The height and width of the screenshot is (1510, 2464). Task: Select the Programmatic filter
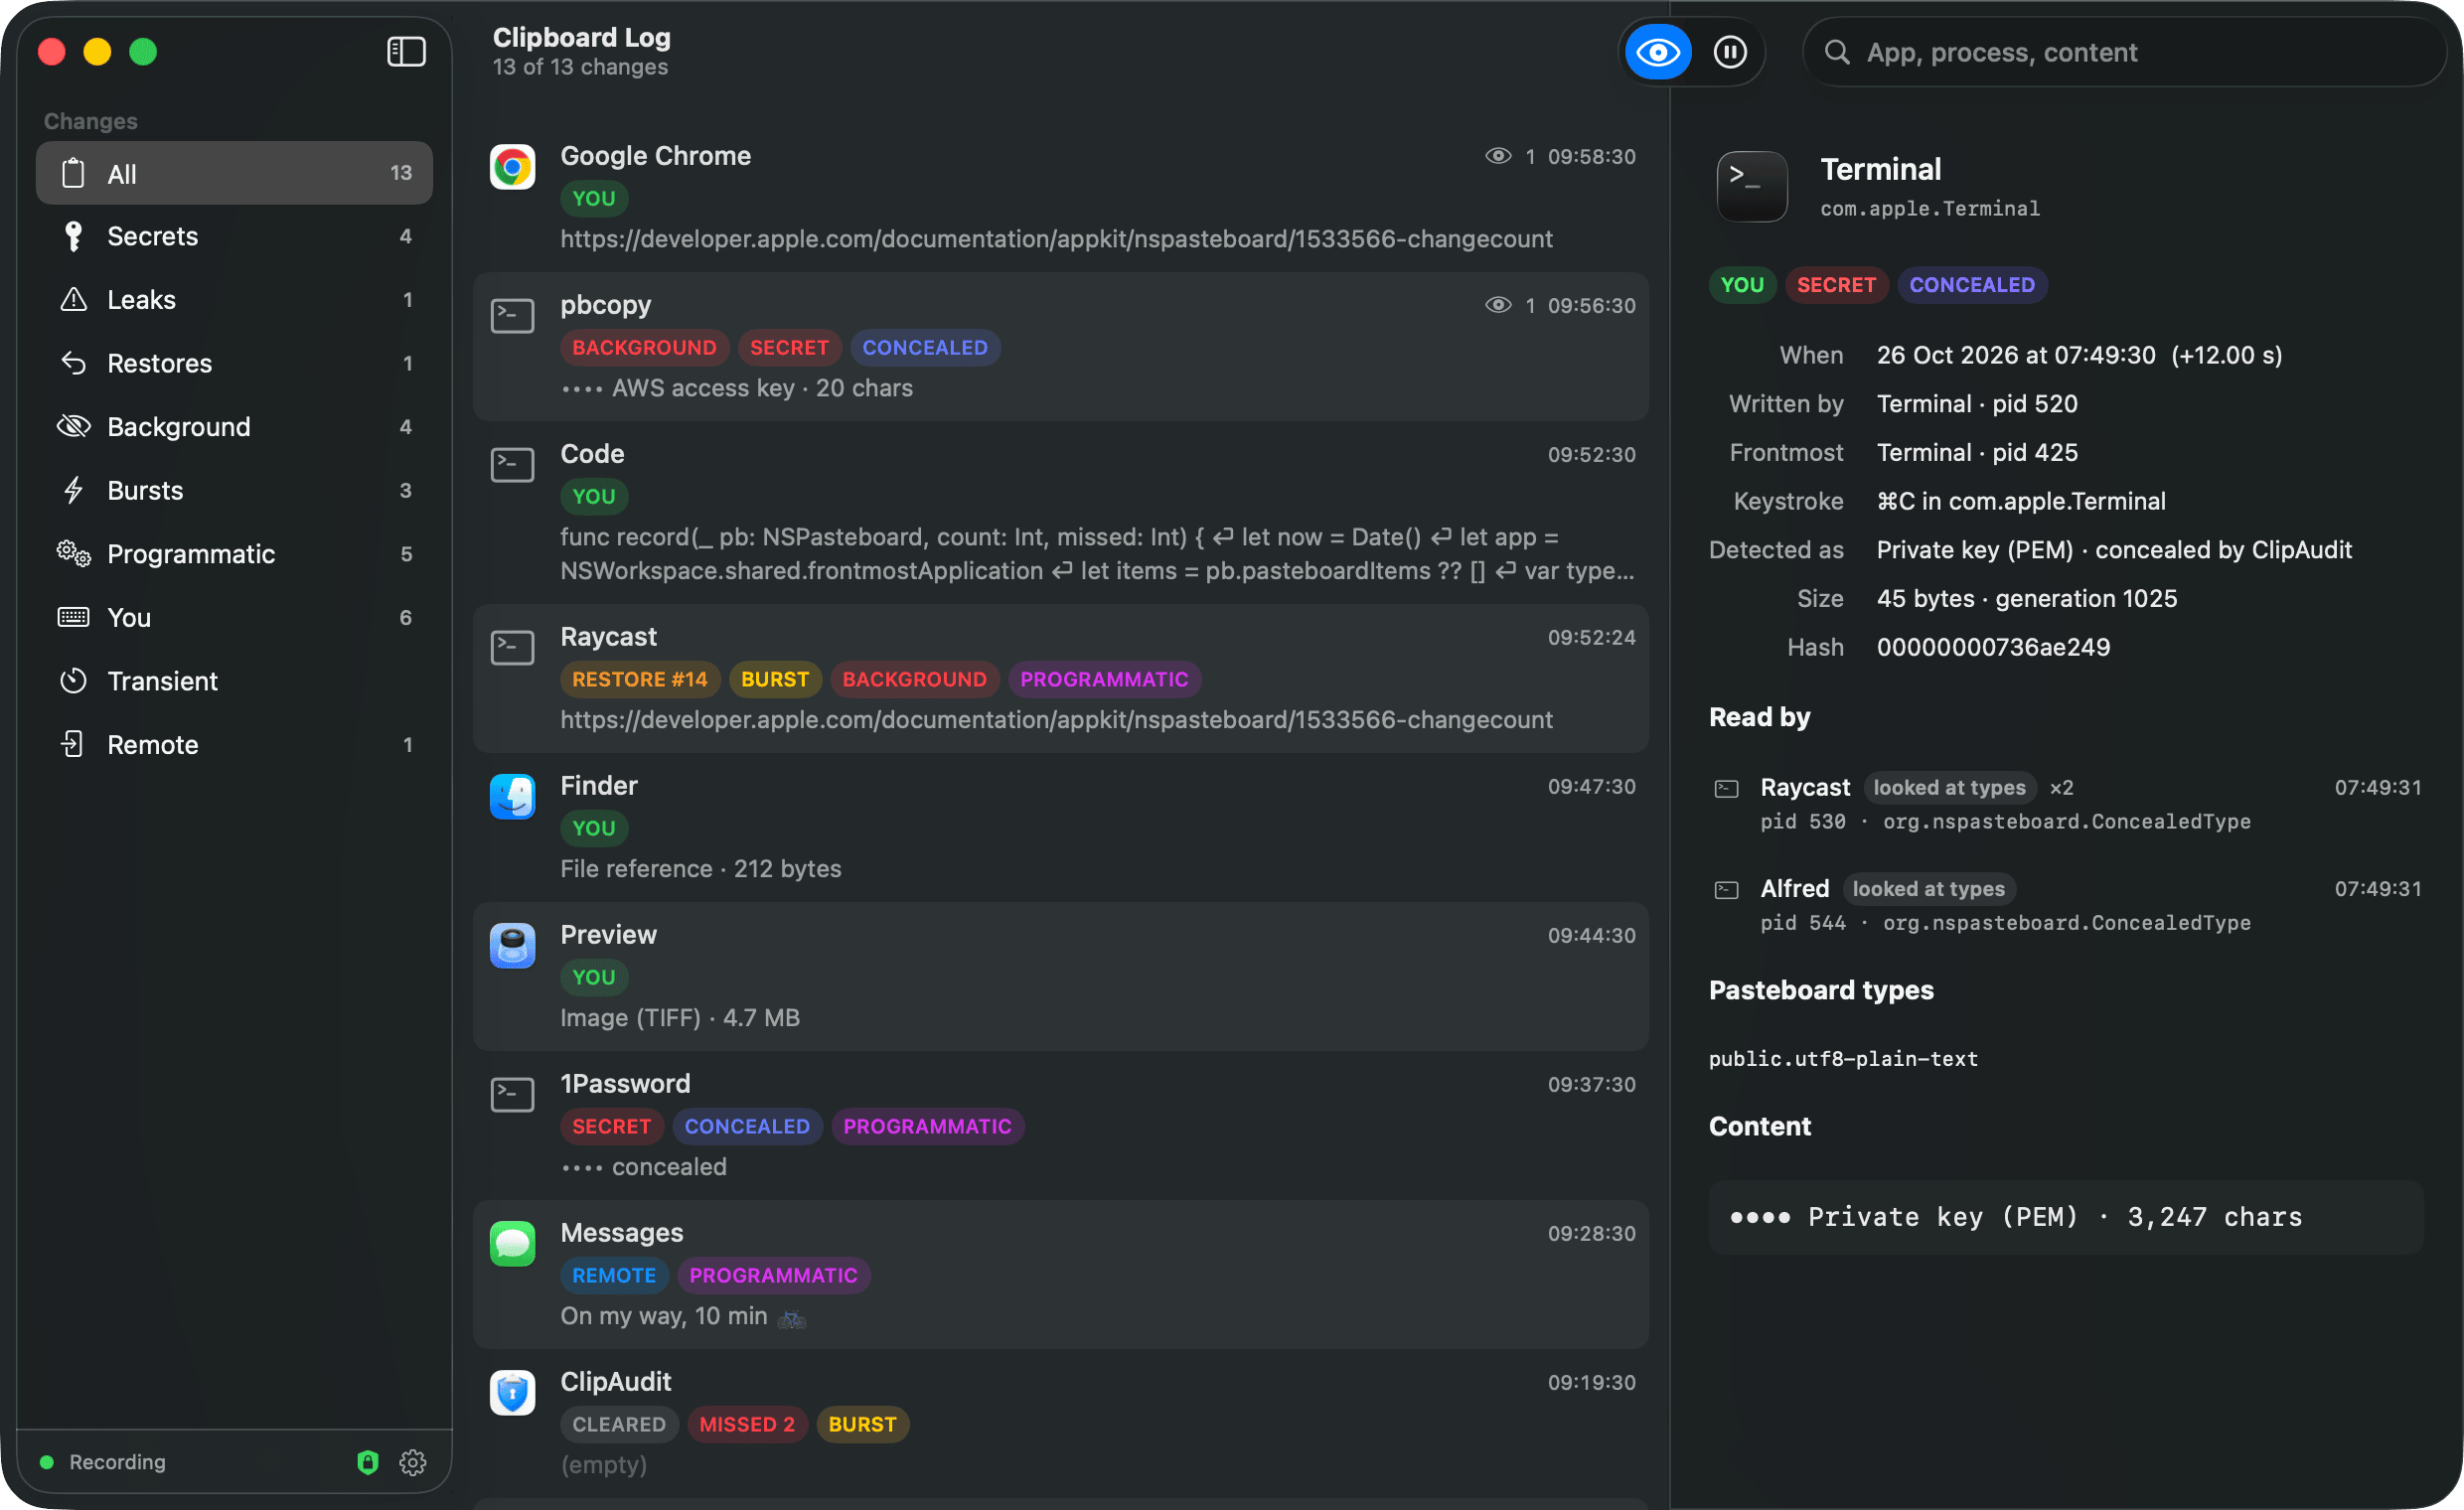[234, 554]
